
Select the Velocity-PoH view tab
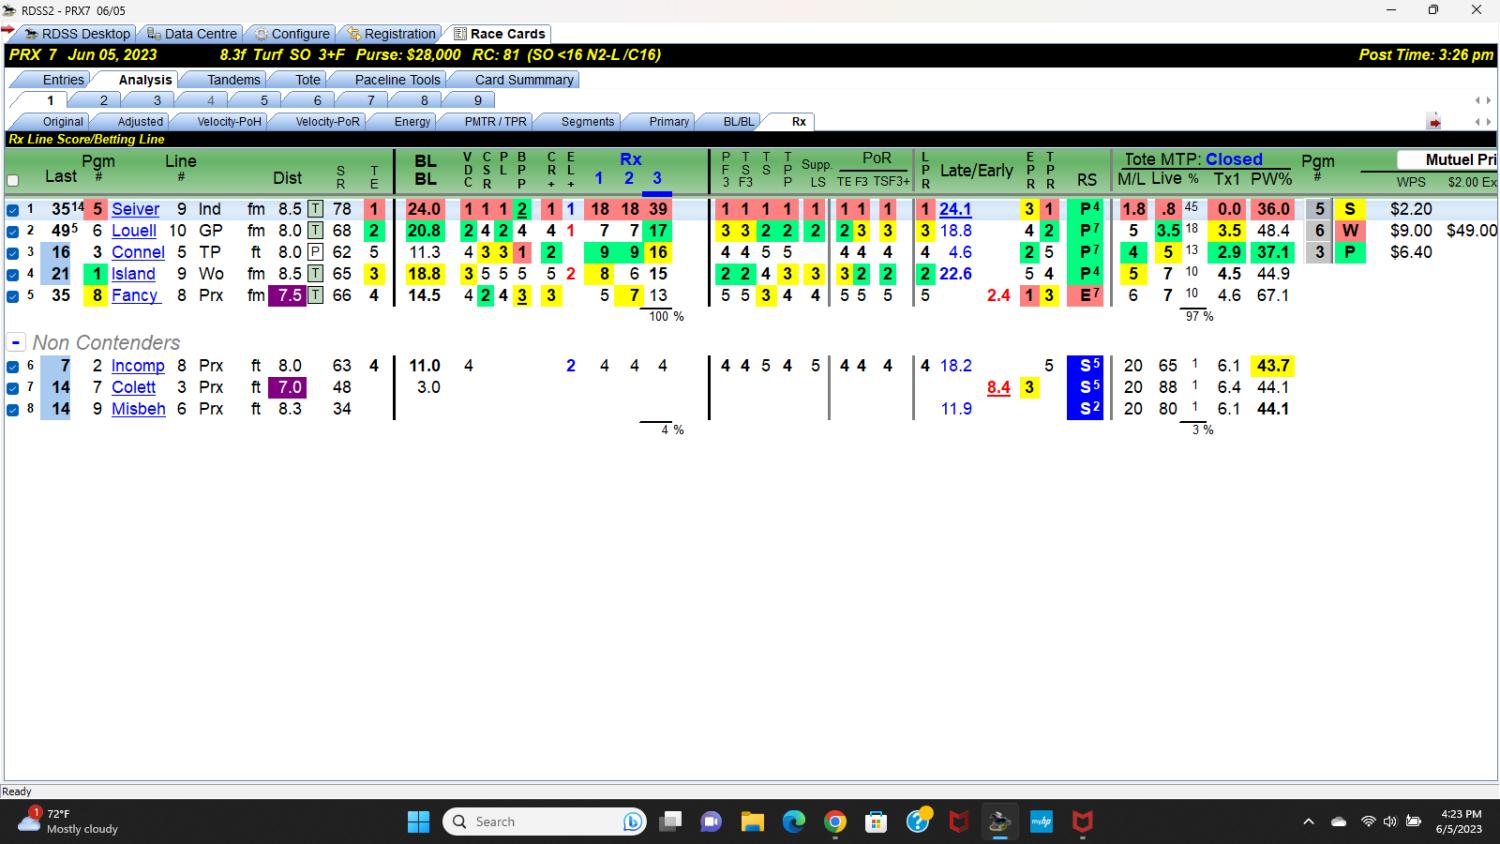click(x=229, y=121)
